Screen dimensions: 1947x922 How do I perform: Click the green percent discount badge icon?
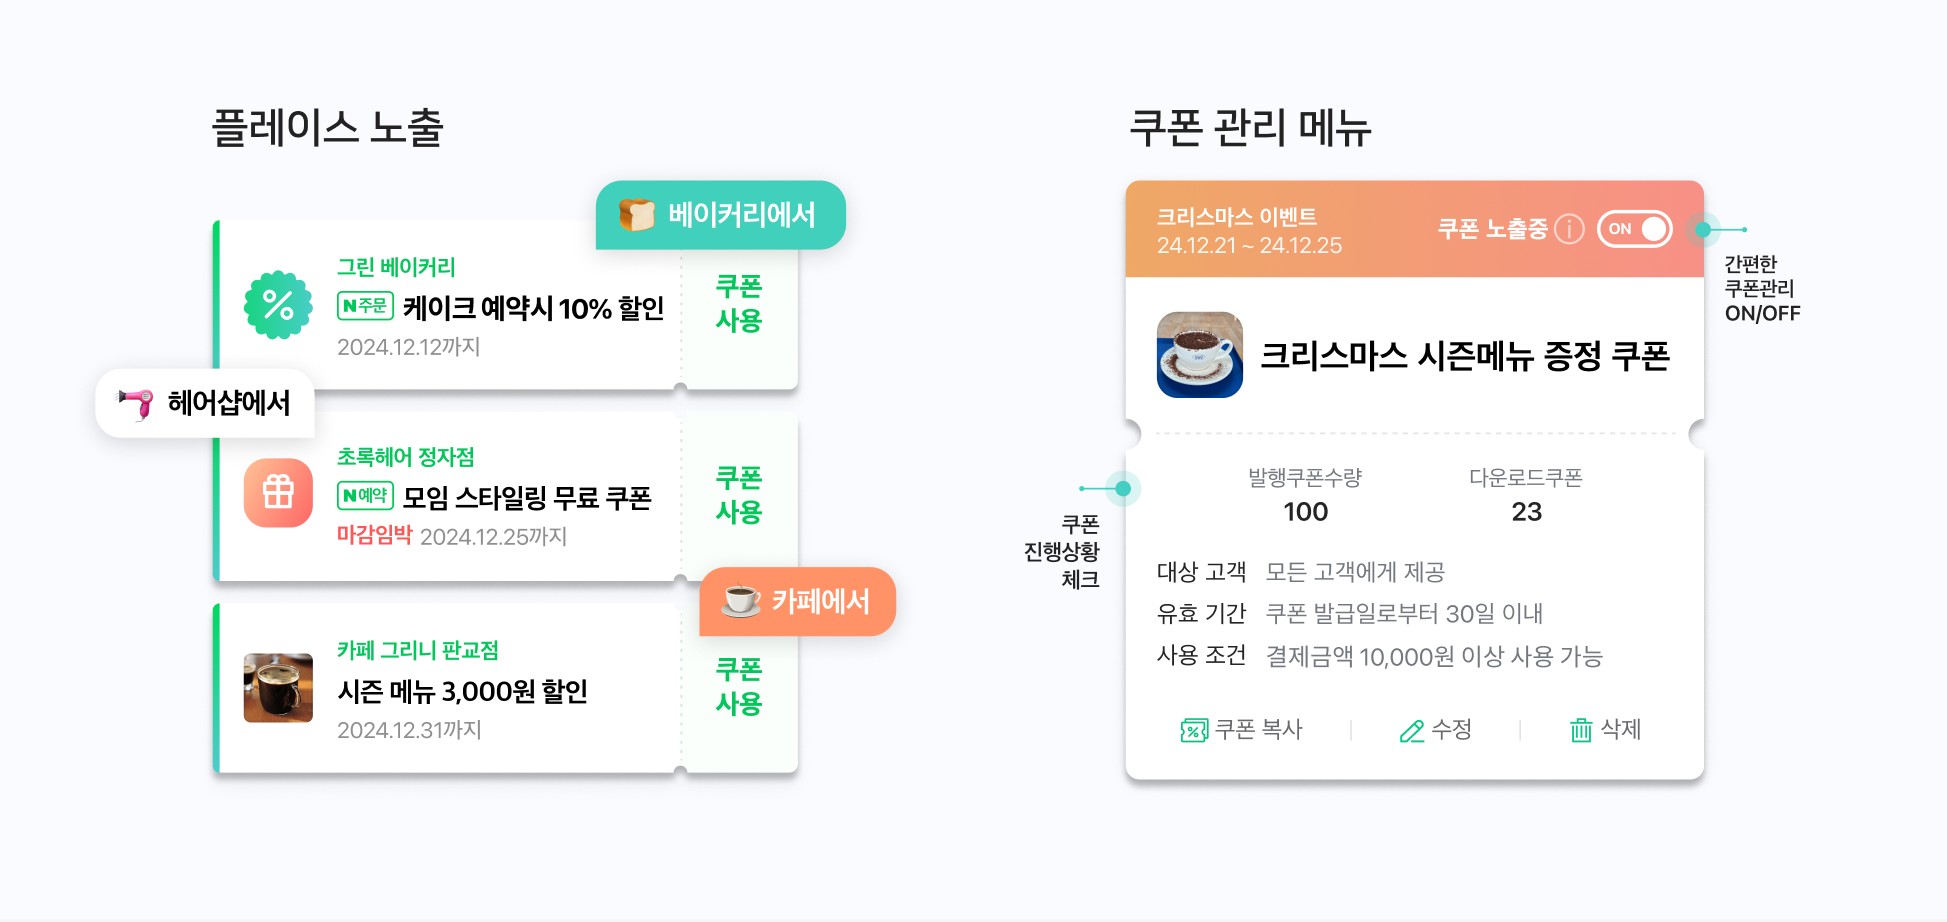pyautogui.click(x=278, y=305)
